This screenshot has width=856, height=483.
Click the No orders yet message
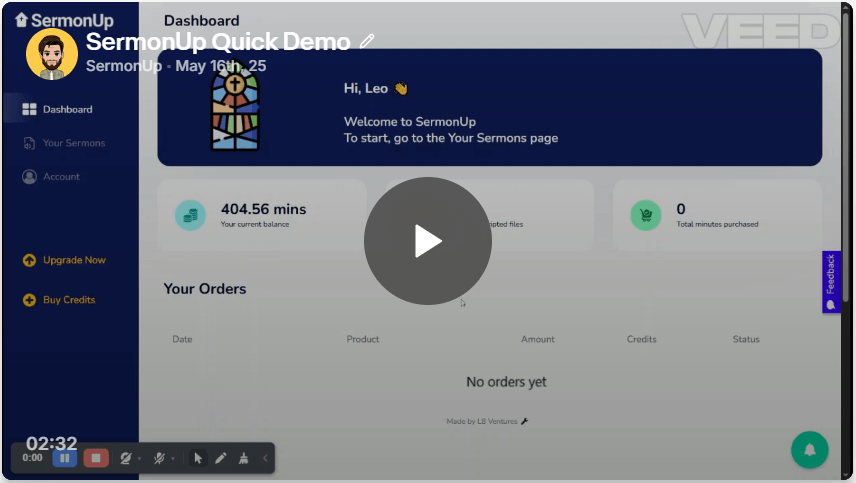506,382
